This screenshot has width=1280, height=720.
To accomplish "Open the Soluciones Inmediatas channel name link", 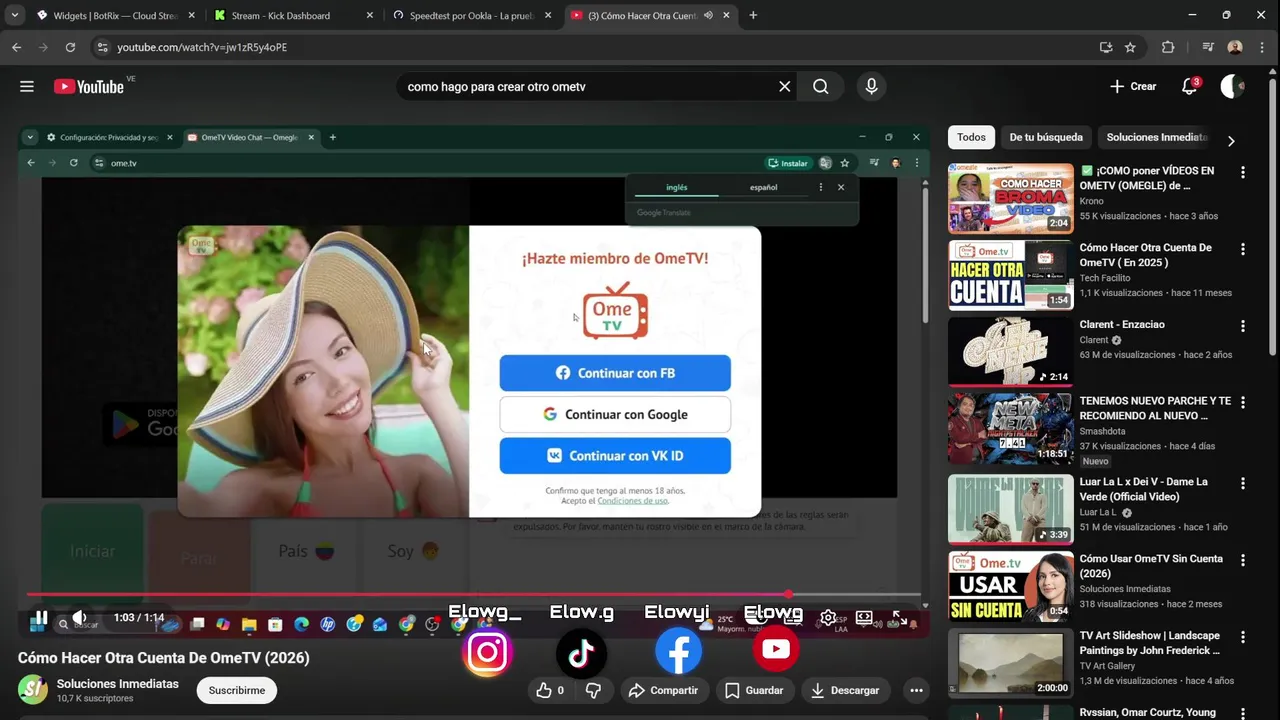I will click(x=118, y=684).
